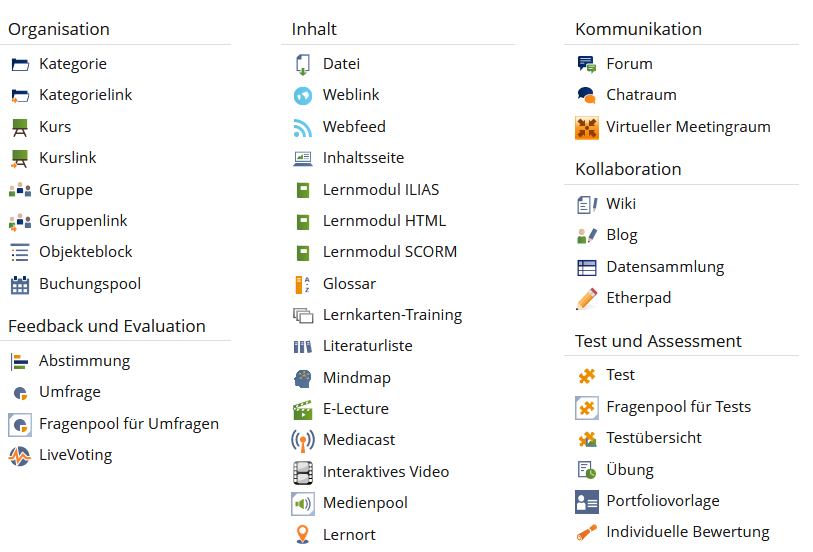813x552 pixels.
Task: Click the Kategorie folder icon
Action: 20,64
